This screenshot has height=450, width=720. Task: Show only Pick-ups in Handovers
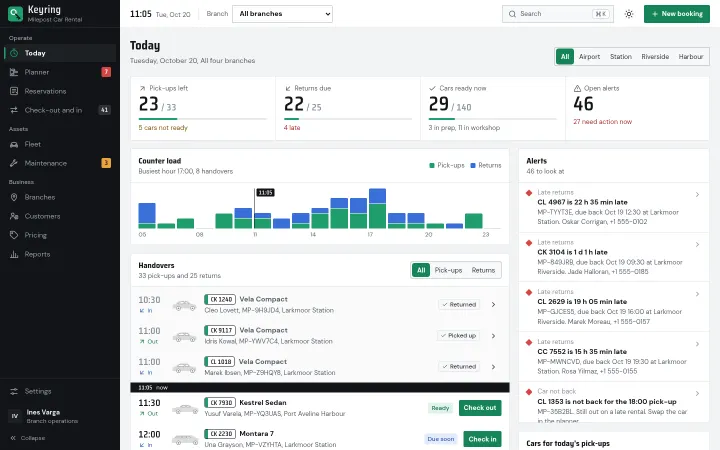click(448, 270)
